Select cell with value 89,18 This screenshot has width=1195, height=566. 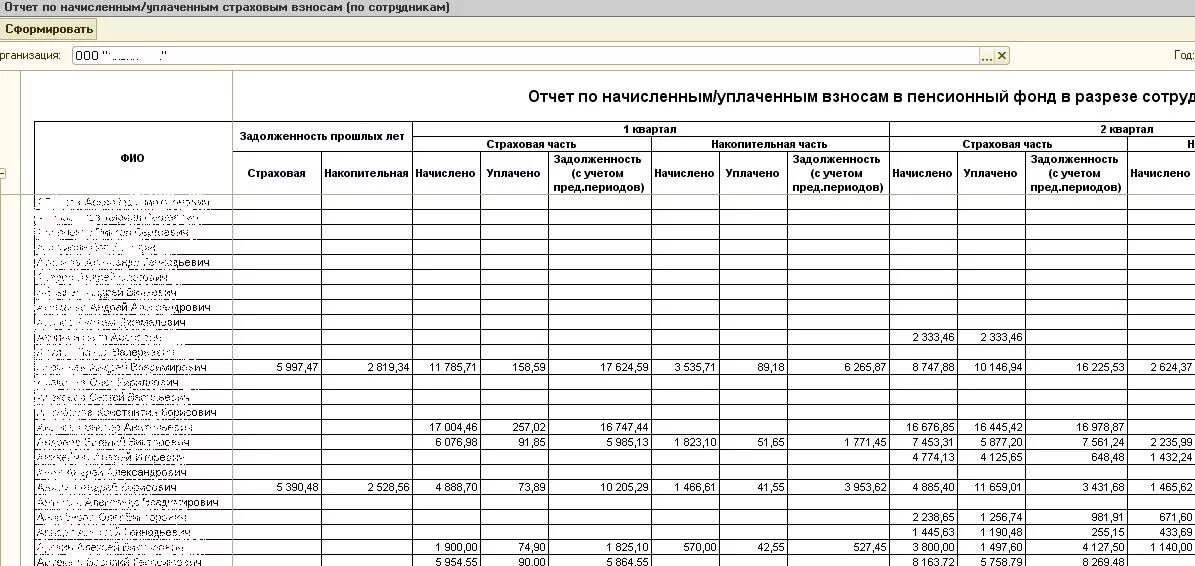tap(754, 367)
